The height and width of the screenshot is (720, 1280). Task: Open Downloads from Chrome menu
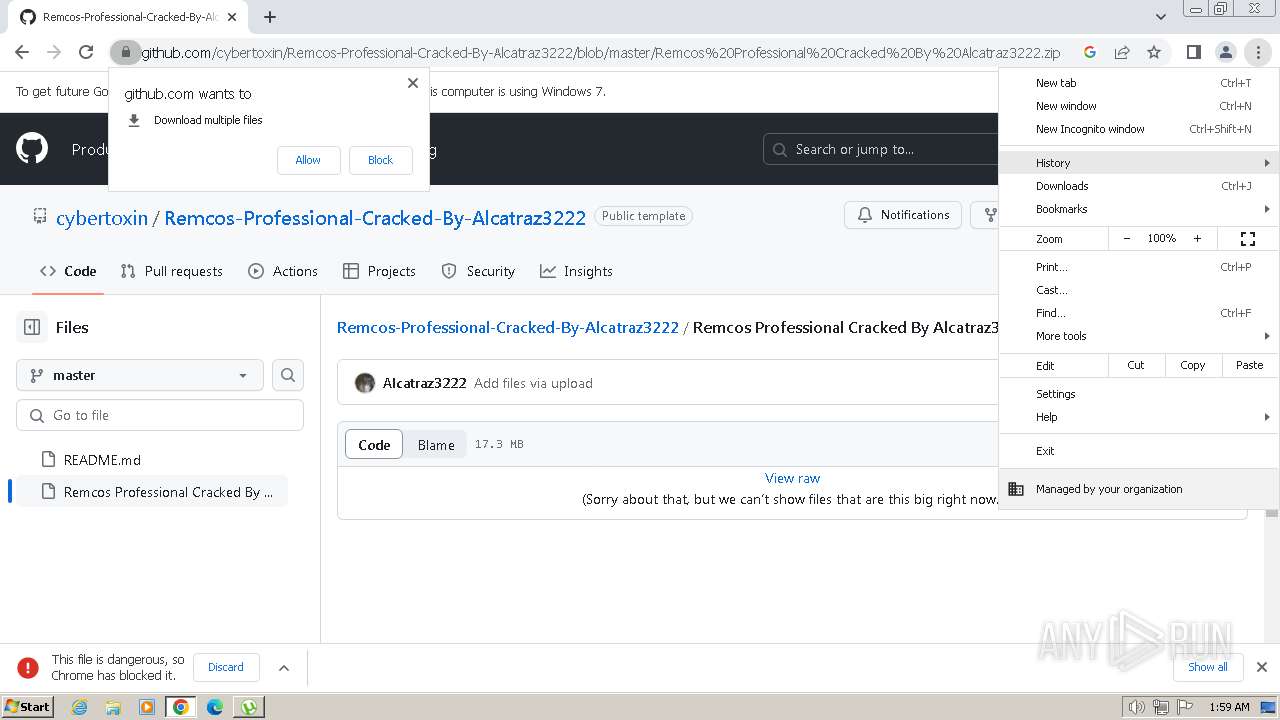coord(1139,186)
